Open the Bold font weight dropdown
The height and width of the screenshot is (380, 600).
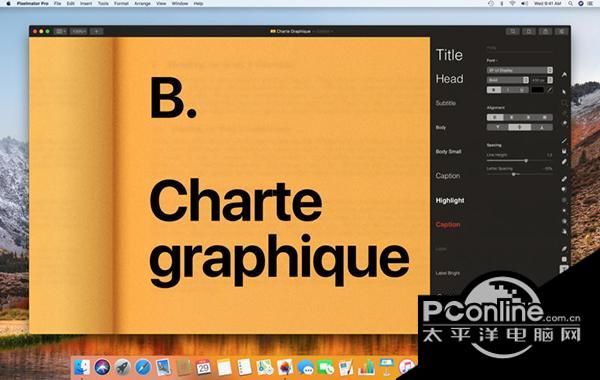(x=507, y=80)
